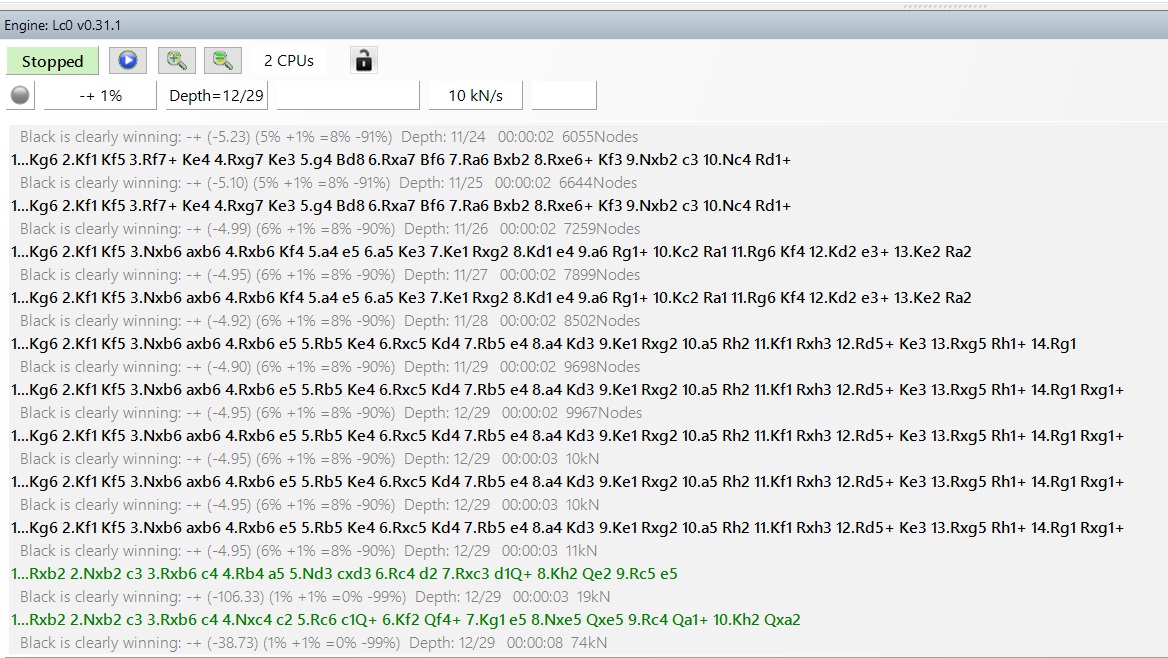The image size is (1168, 658).
Task: Select the first 1...Kg6 line ending in Rd1+
Action: 400,160
